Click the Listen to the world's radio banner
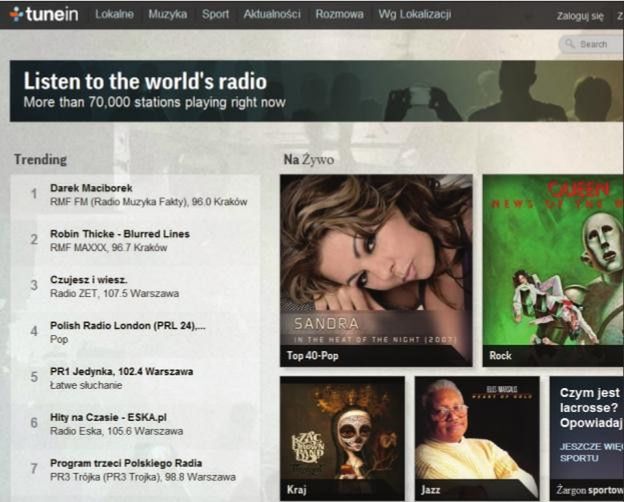This screenshot has height=502, width=624. (x=317, y=91)
